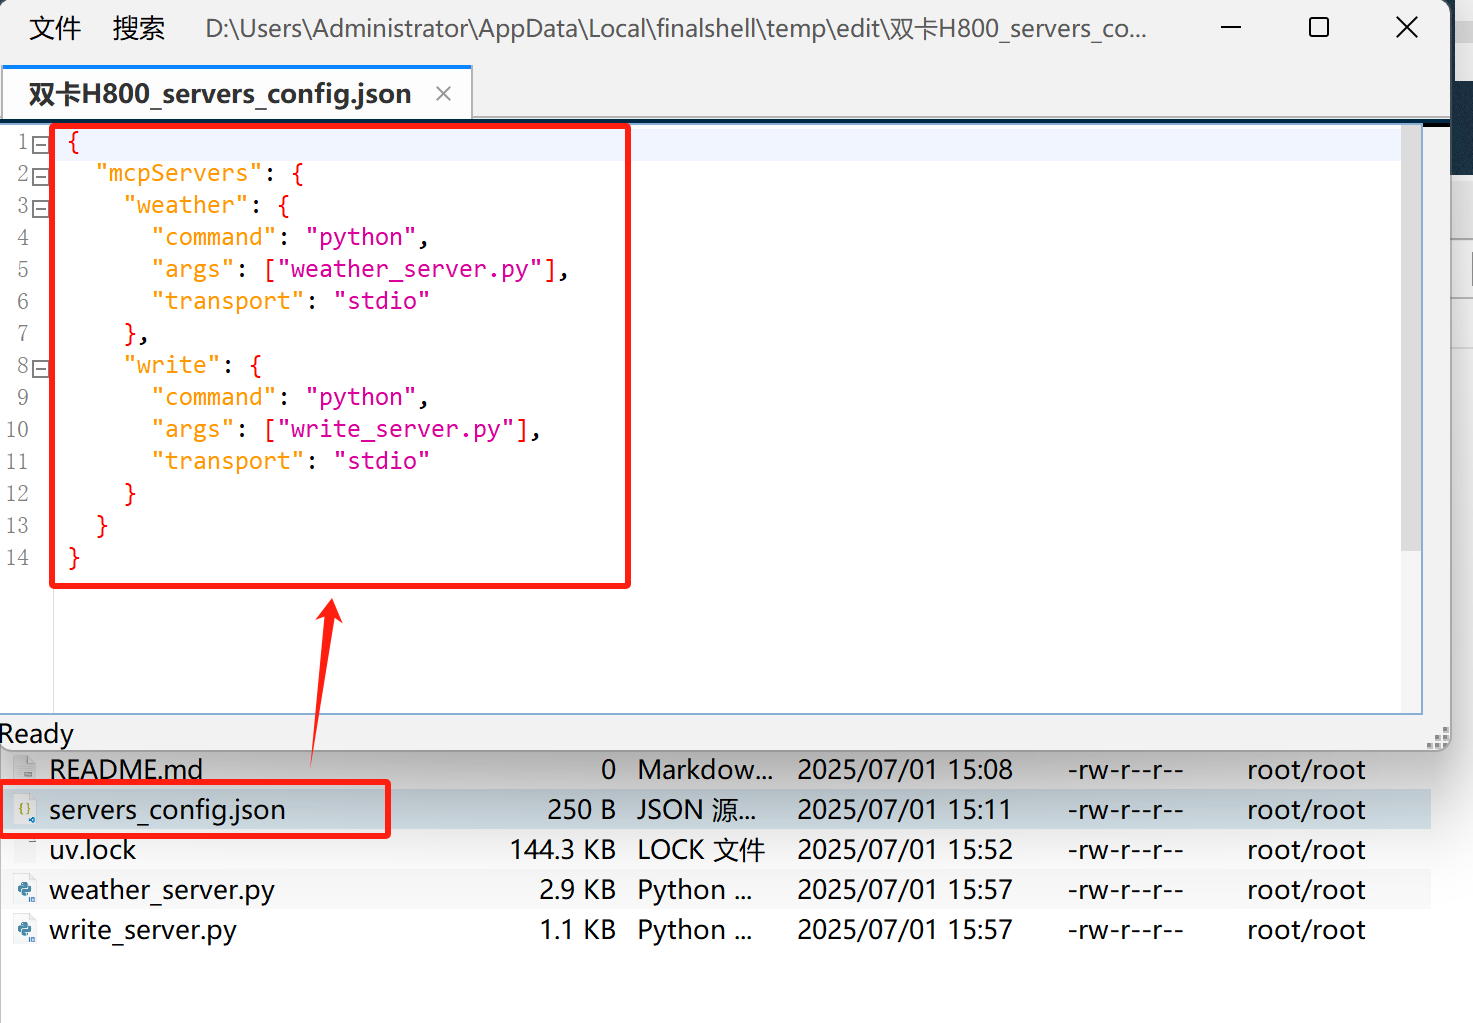Click the window resize grip icon

point(1437,738)
